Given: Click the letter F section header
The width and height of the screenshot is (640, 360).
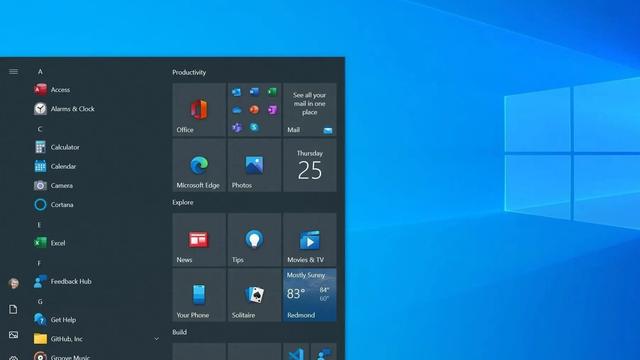Looking at the screenshot, I should (x=39, y=263).
